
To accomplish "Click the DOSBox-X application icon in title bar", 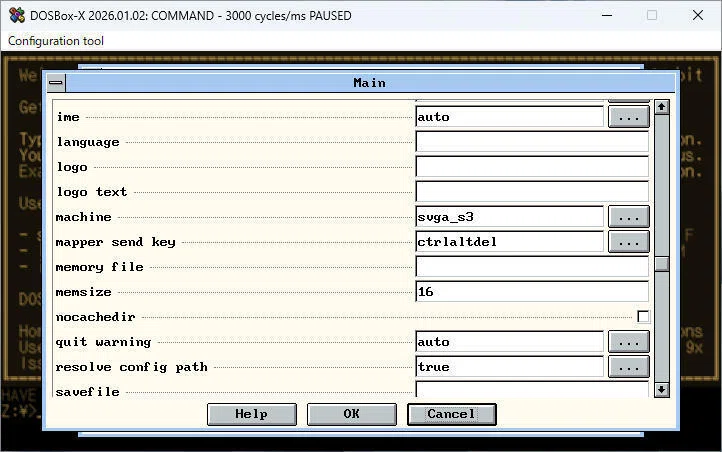I will (x=17, y=15).
